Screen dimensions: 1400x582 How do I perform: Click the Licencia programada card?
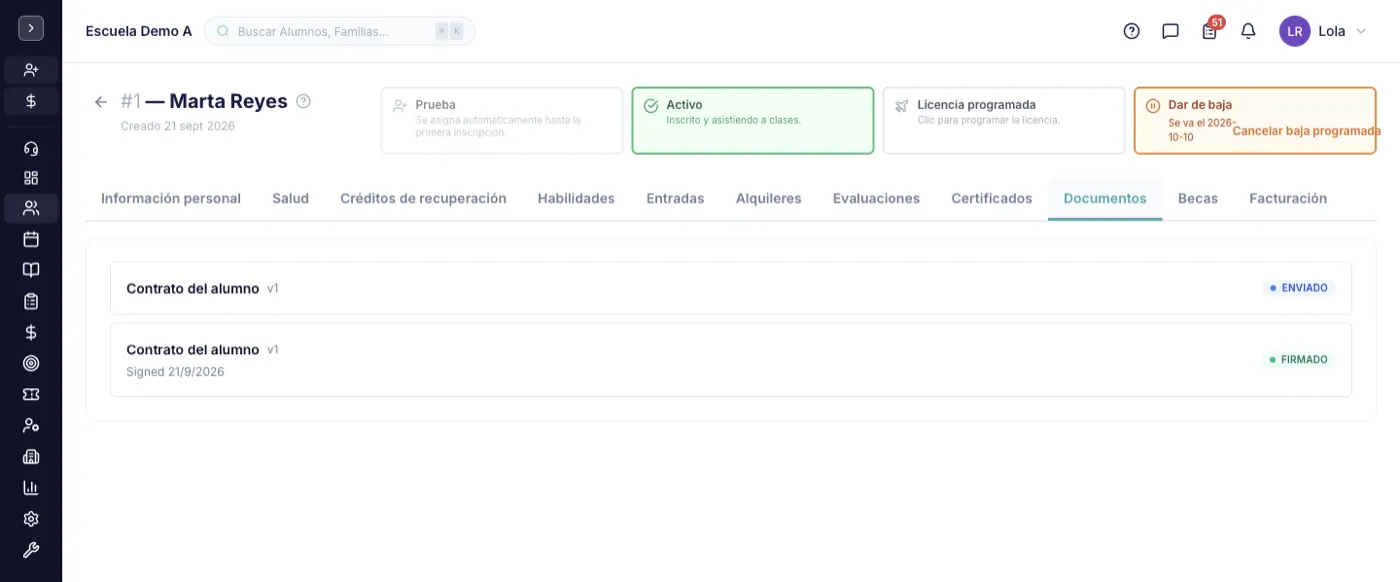1004,120
